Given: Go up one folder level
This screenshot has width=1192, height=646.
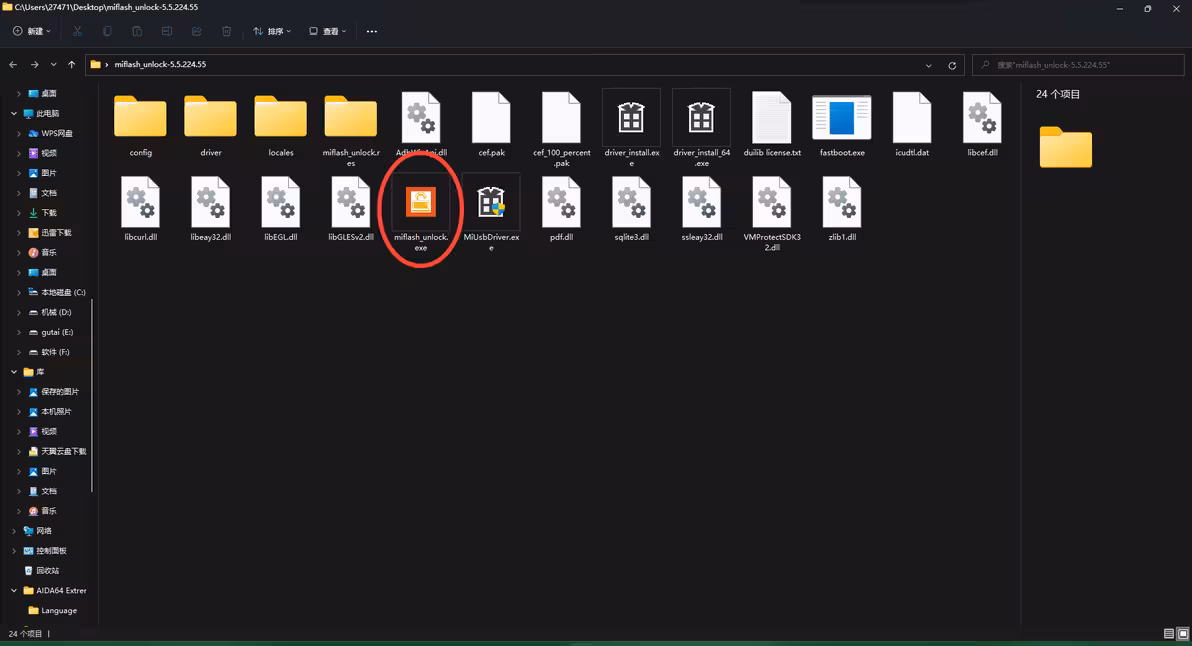Looking at the screenshot, I should [x=71, y=65].
